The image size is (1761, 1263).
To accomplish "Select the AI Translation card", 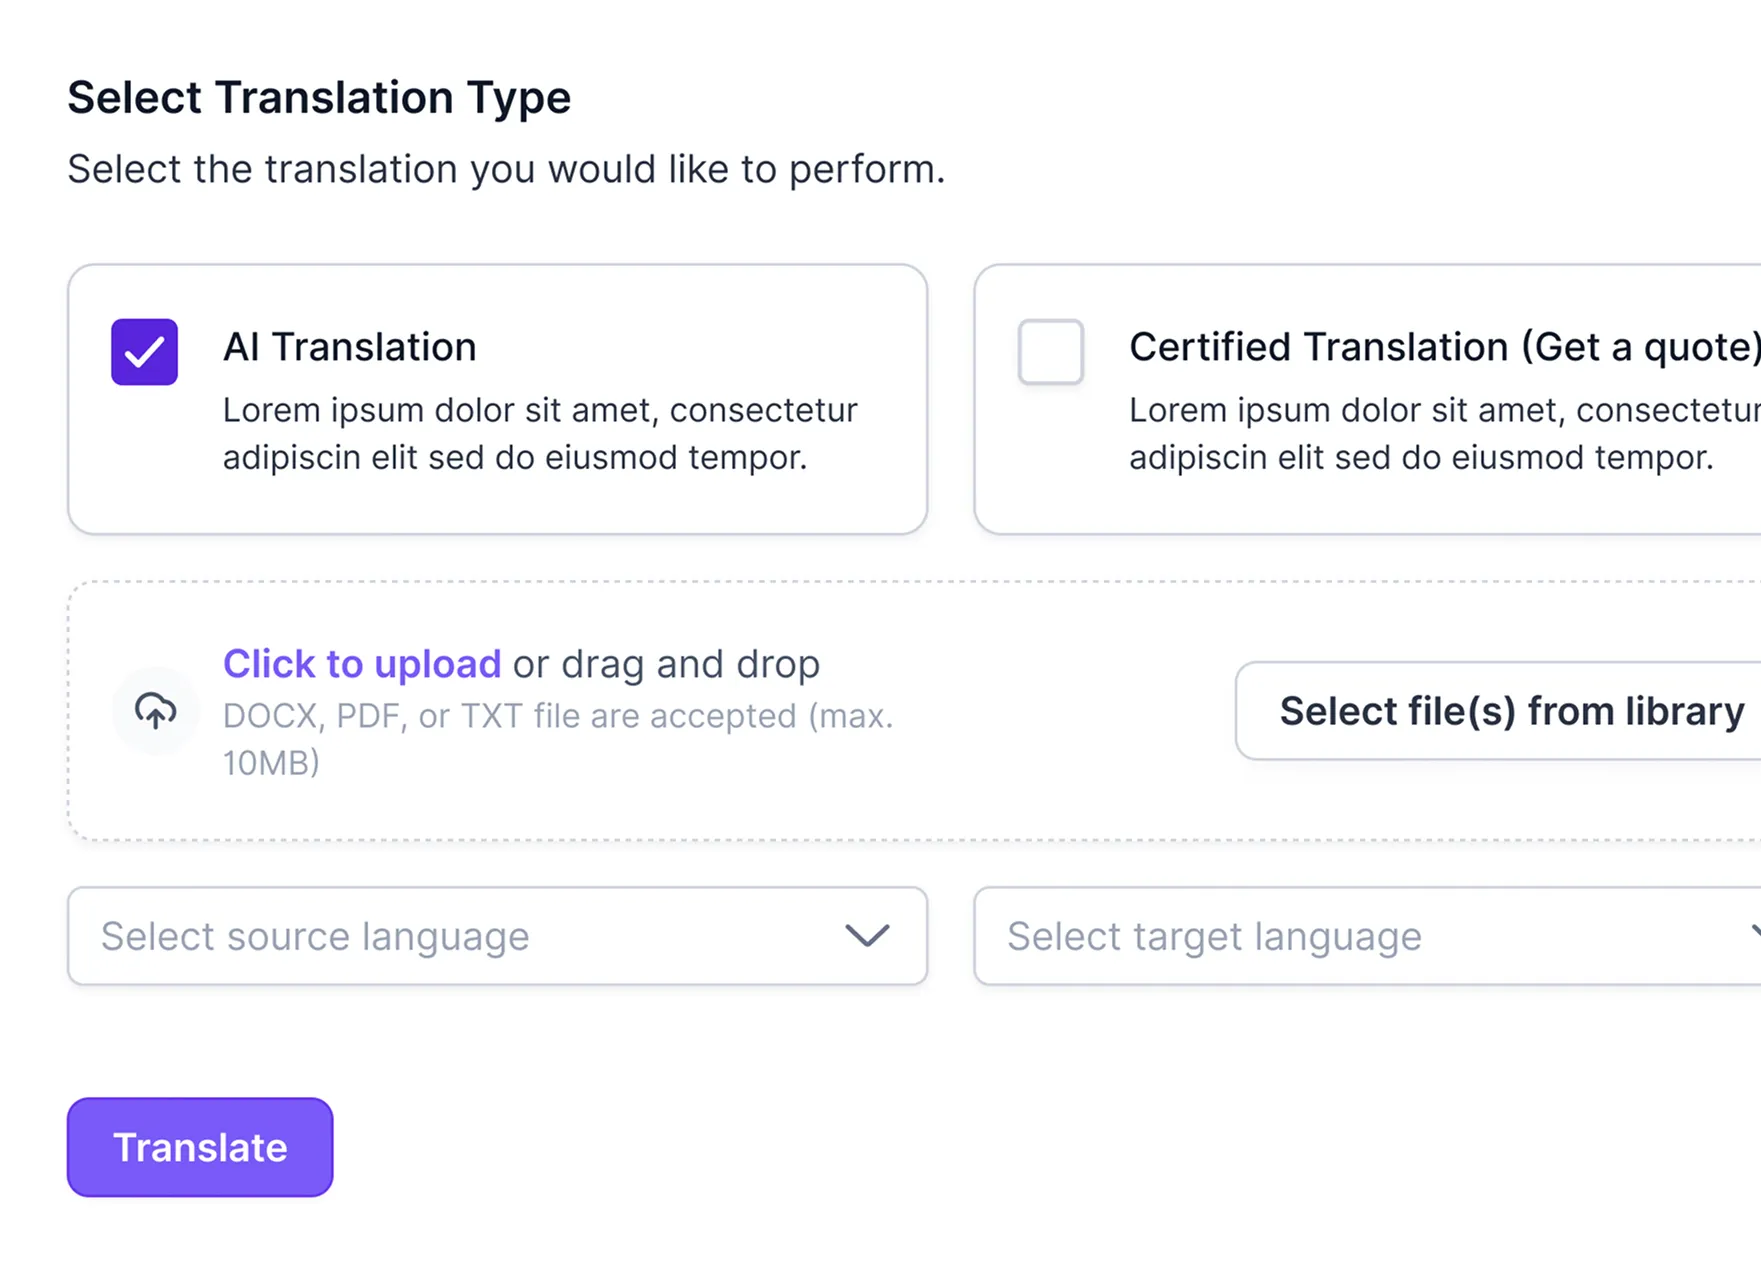I will (497, 397).
